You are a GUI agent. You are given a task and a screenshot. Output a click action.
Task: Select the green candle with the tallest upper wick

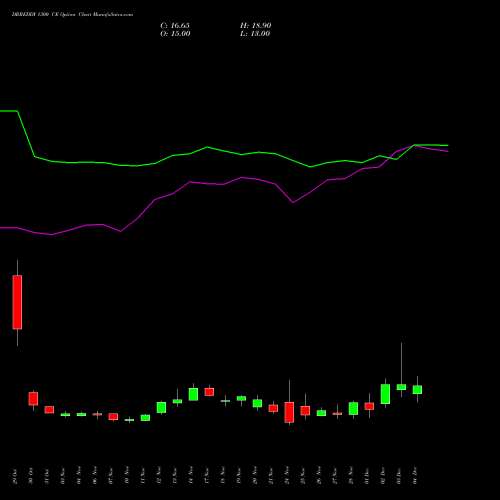pos(401,387)
